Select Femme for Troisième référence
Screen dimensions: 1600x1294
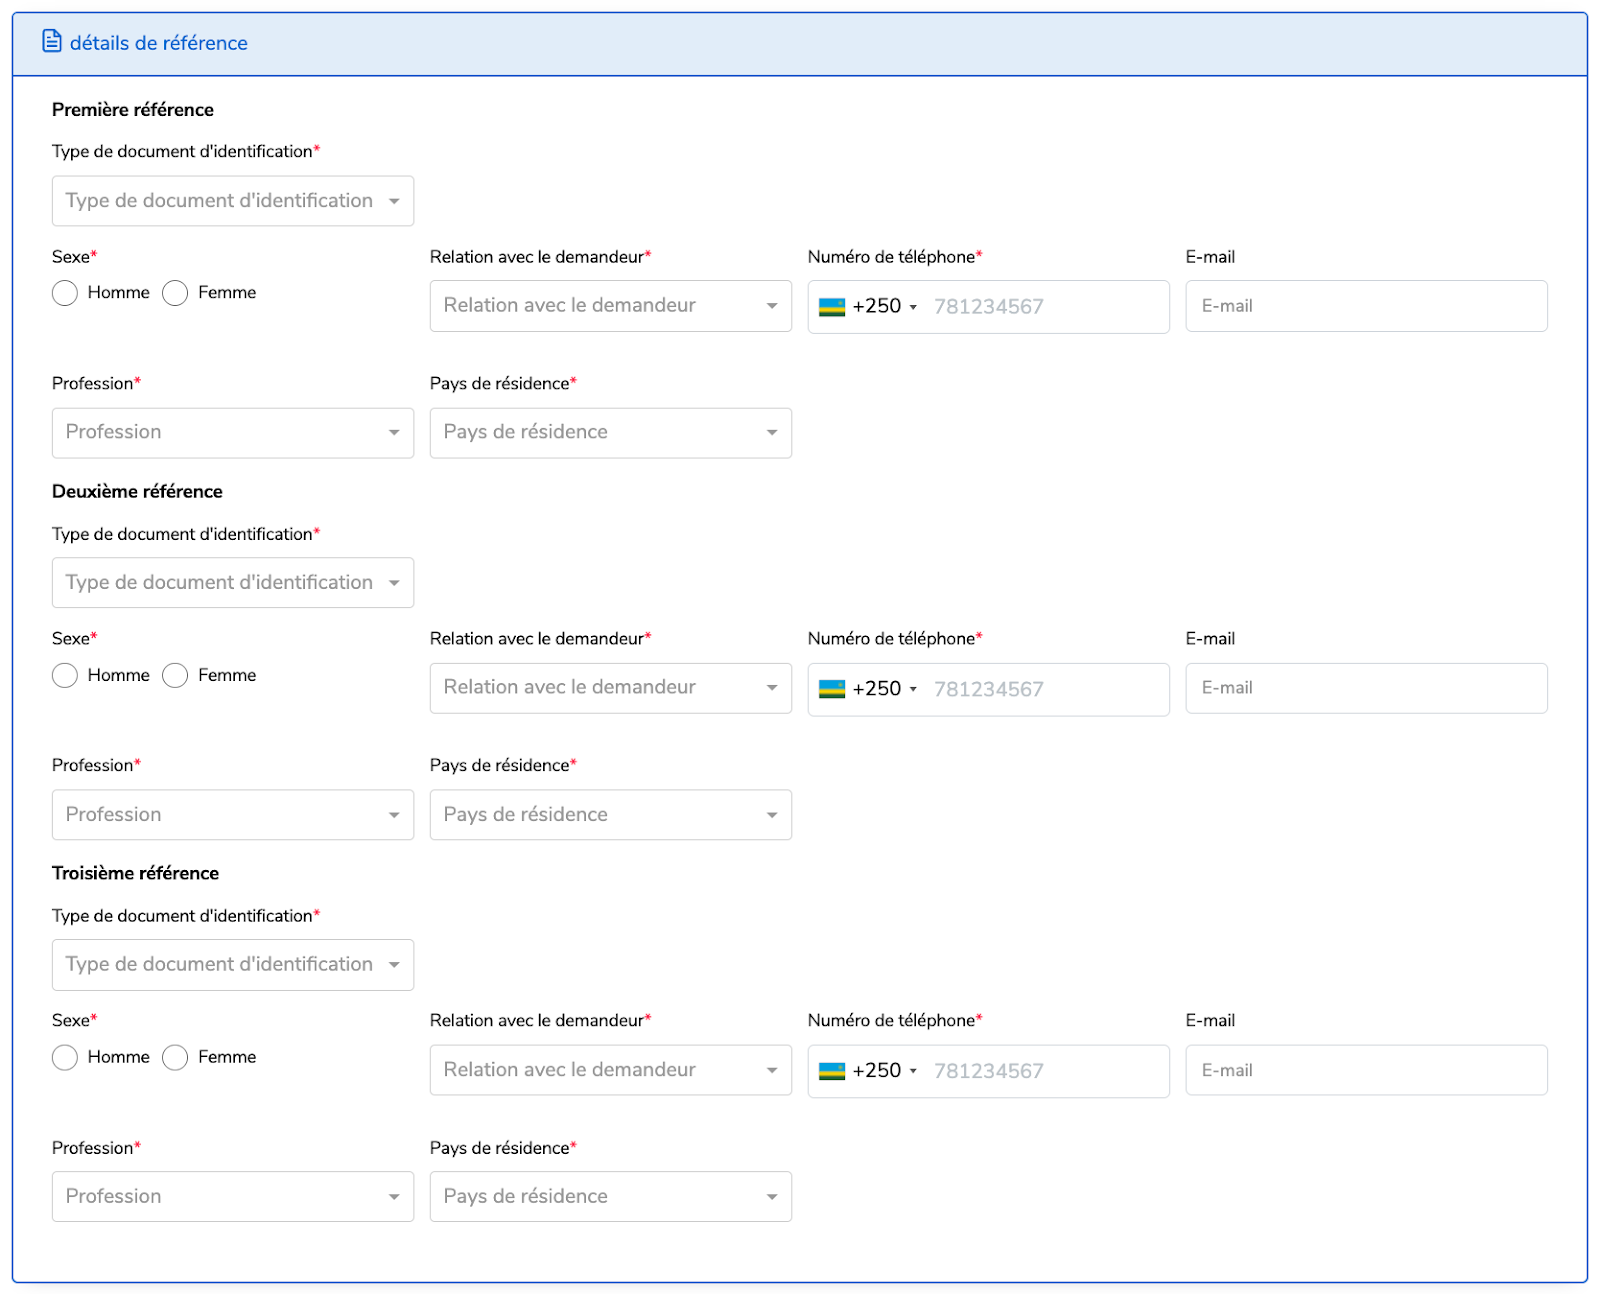(x=175, y=1057)
